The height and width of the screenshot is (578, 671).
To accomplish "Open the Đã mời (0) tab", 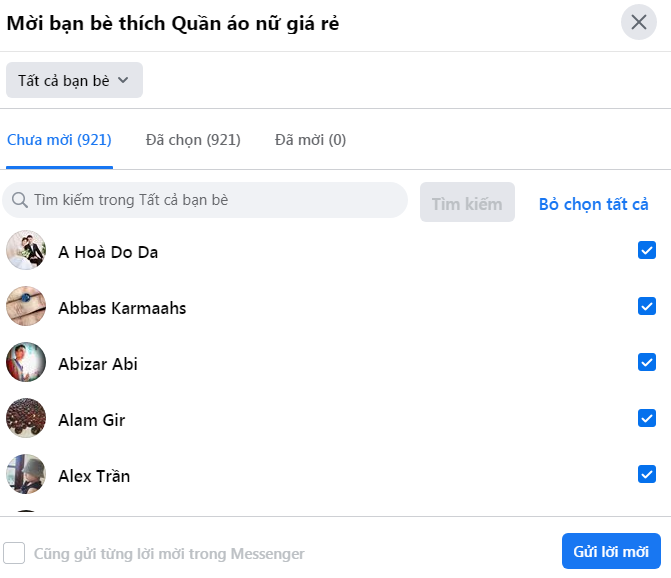I will point(310,140).
